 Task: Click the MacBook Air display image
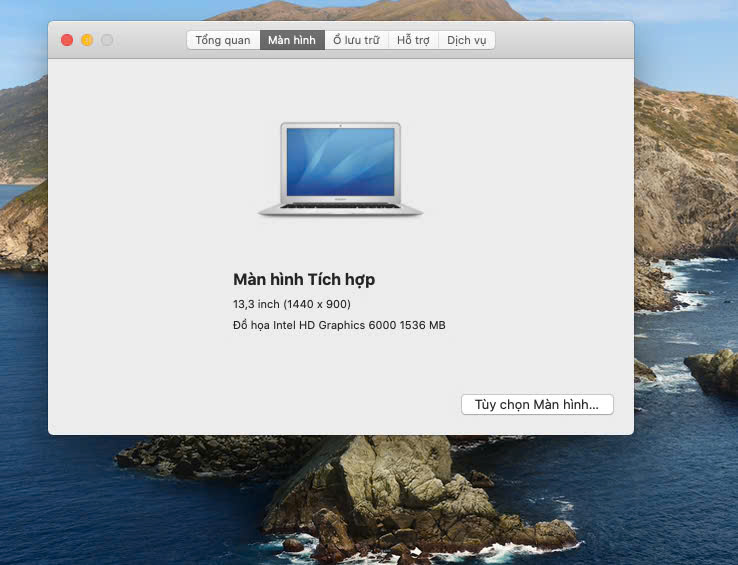point(340,170)
